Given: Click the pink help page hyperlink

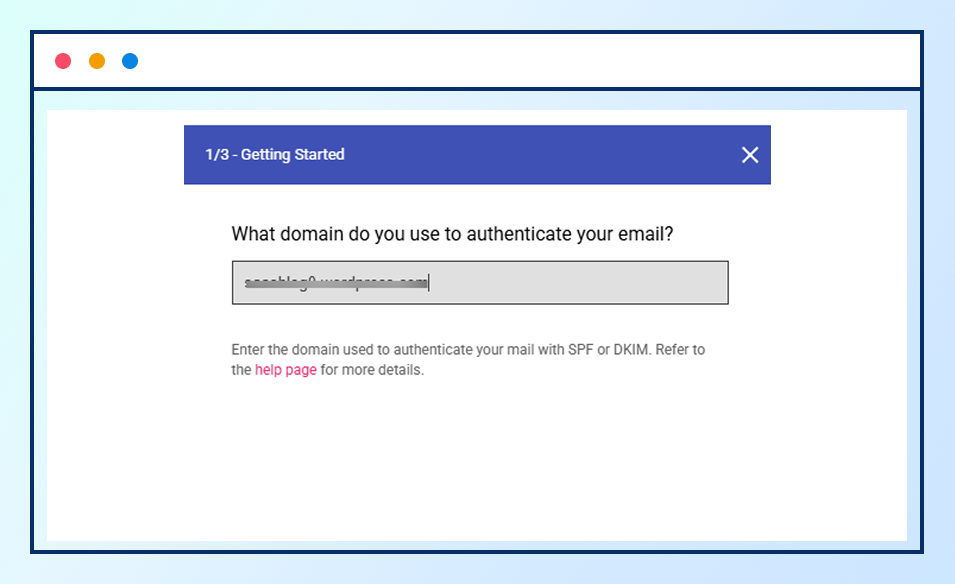Looking at the screenshot, I should (286, 369).
